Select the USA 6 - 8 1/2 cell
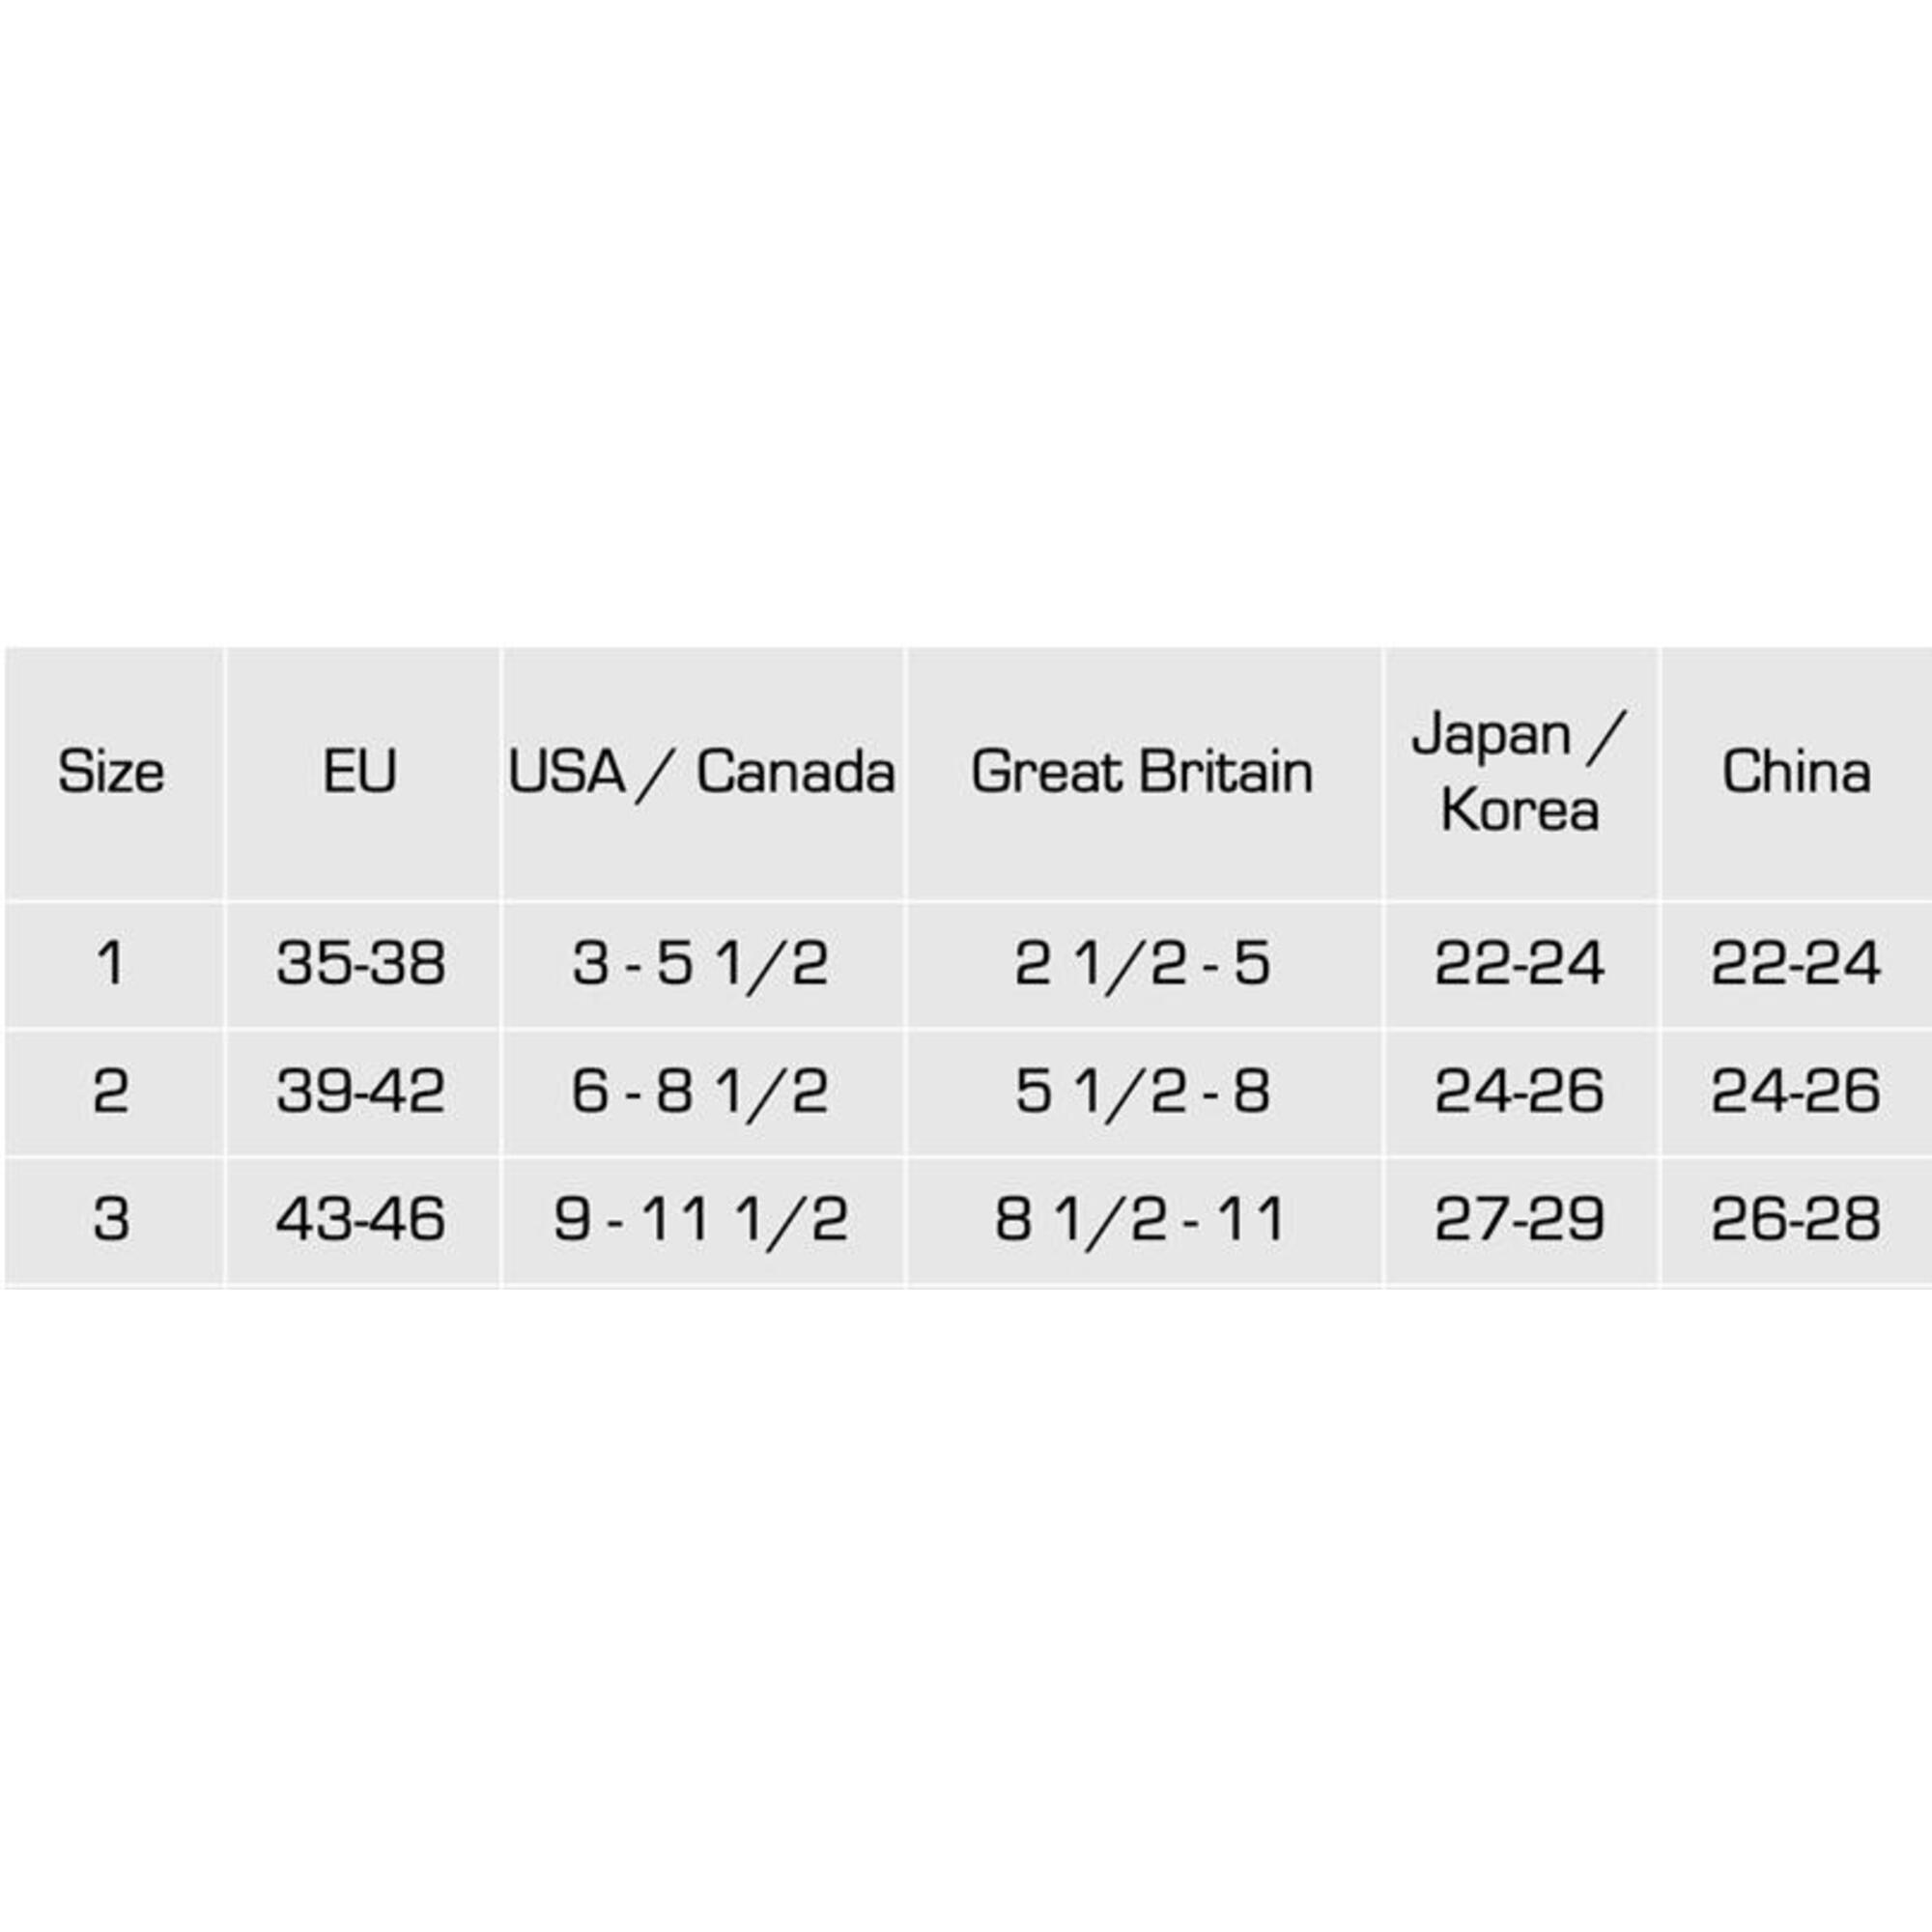Viewport: 1932px width, 1932px height. (x=701, y=1090)
